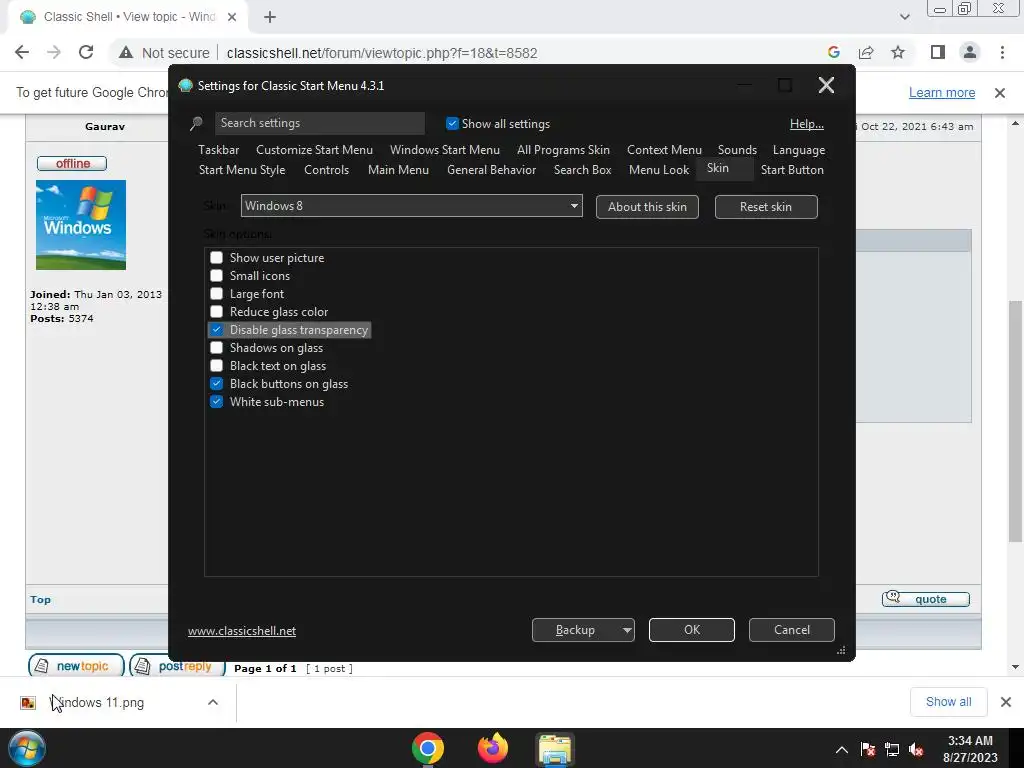
Task: Reload the page in Chrome
Action: 86,52
